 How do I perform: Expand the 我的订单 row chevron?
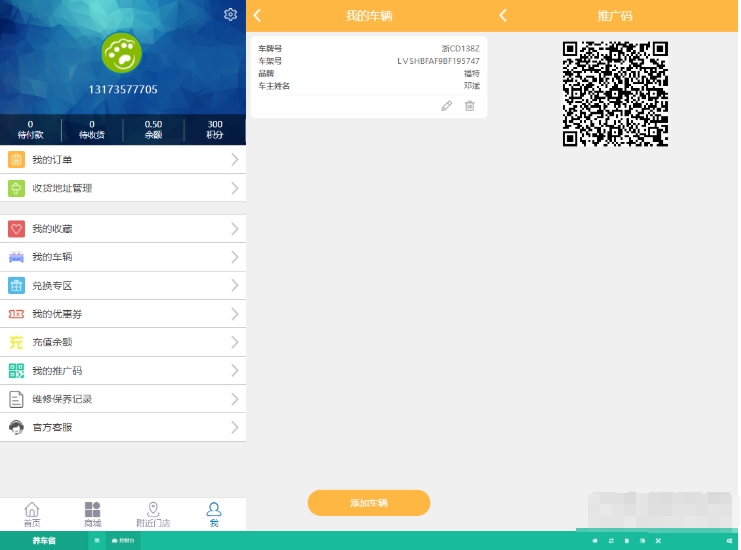tap(234, 160)
